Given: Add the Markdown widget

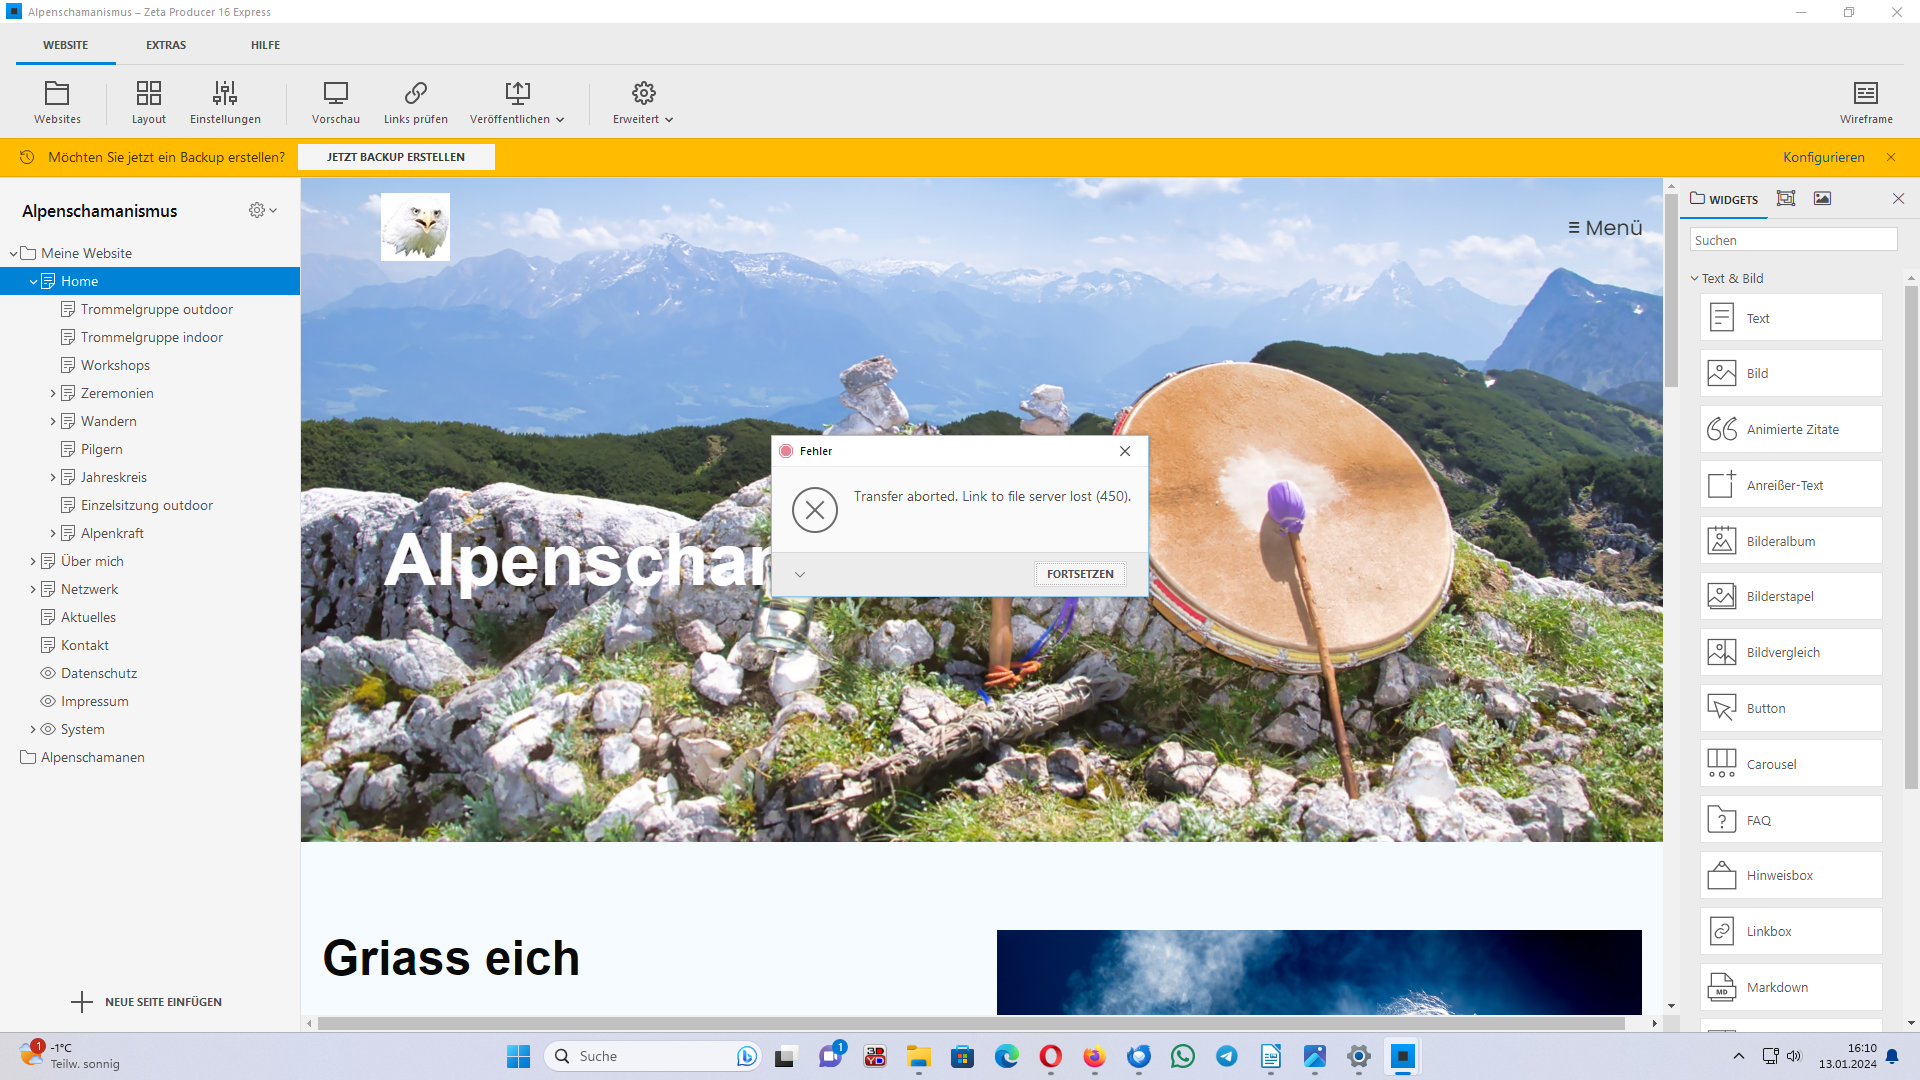Looking at the screenshot, I should [1791, 987].
